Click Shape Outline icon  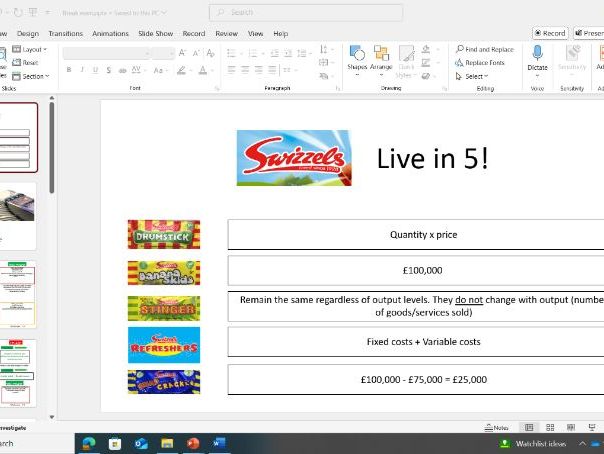tap(426, 62)
